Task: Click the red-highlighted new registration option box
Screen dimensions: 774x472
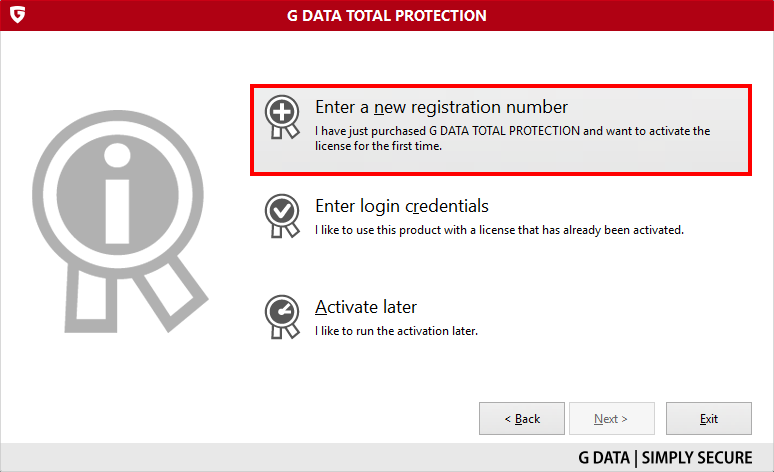Action: click(501, 130)
